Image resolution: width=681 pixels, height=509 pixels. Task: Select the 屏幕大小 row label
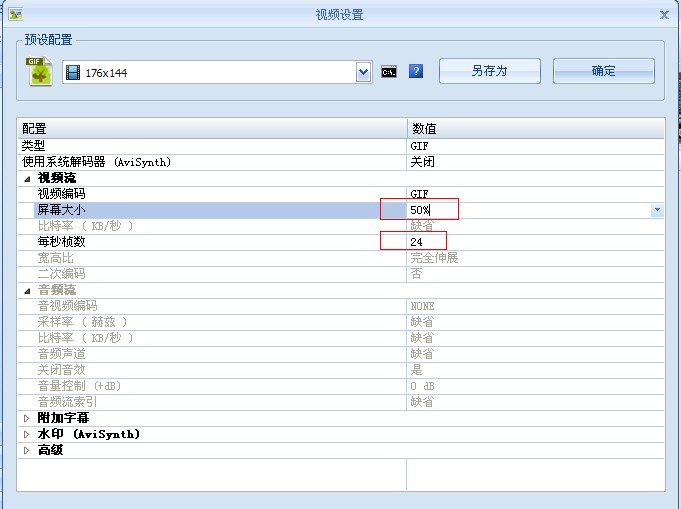point(61,210)
